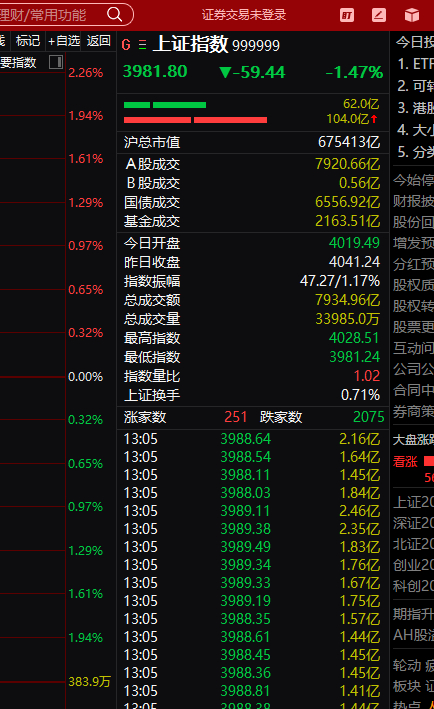Click the 指数量比 value 1.02
Screen dimensions: 434x709
(x=367, y=376)
